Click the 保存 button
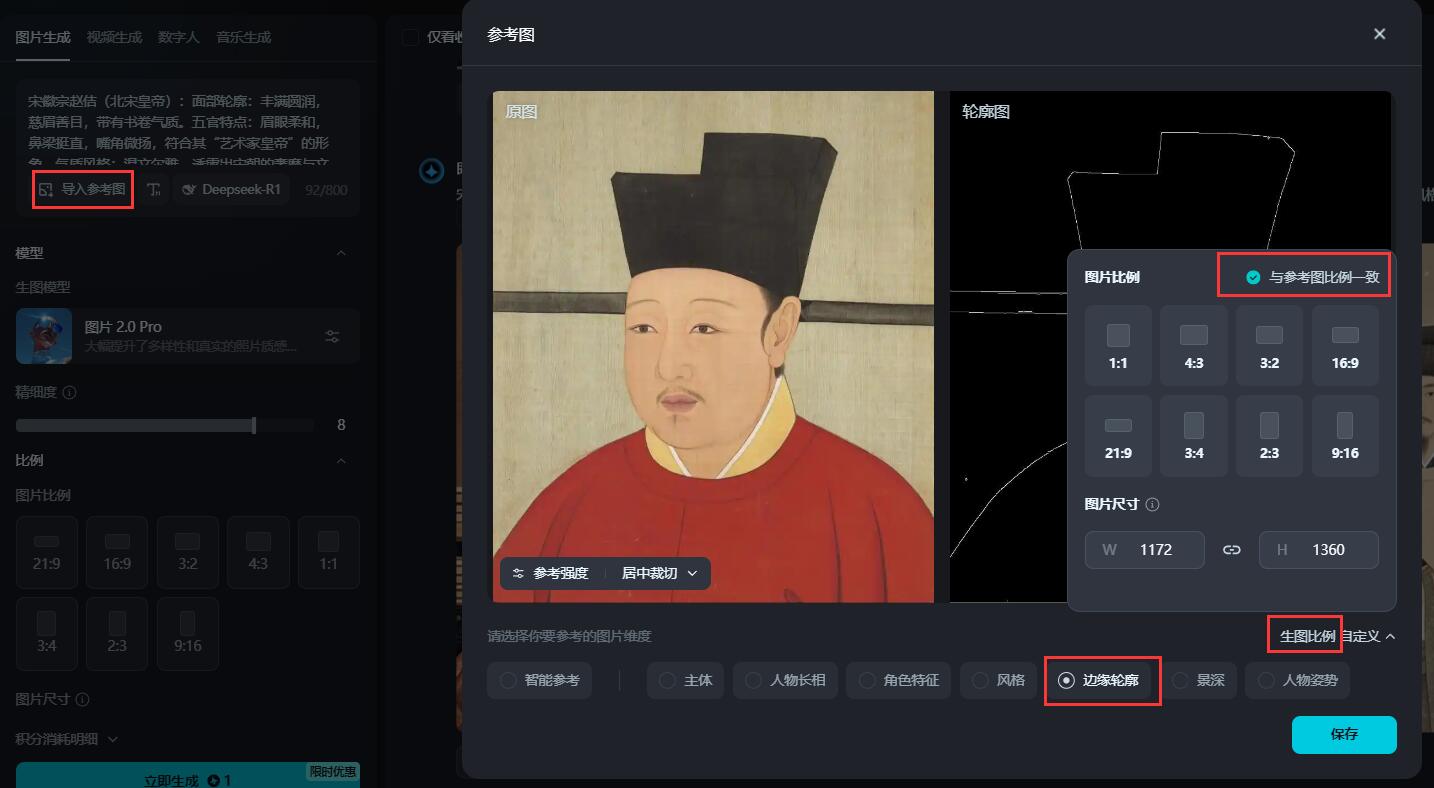This screenshot has height=788, width=1434. click(x=1344, y=734)
